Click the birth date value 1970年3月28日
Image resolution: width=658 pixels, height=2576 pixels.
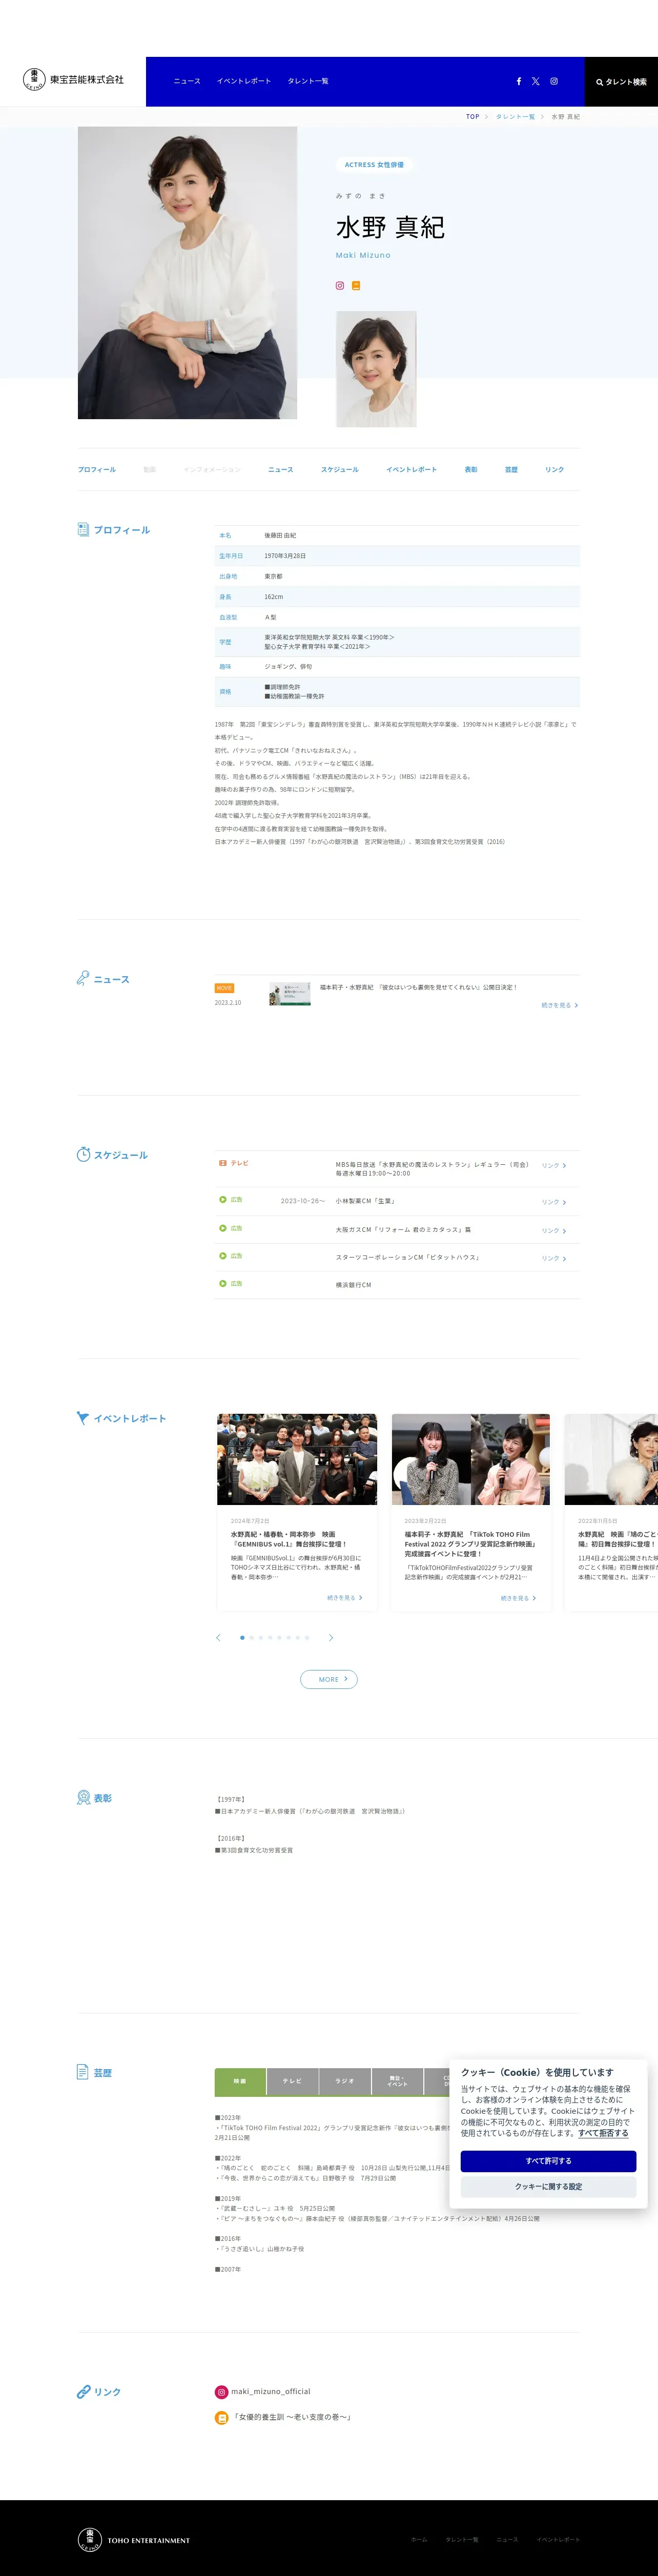(x=285, y=556)
